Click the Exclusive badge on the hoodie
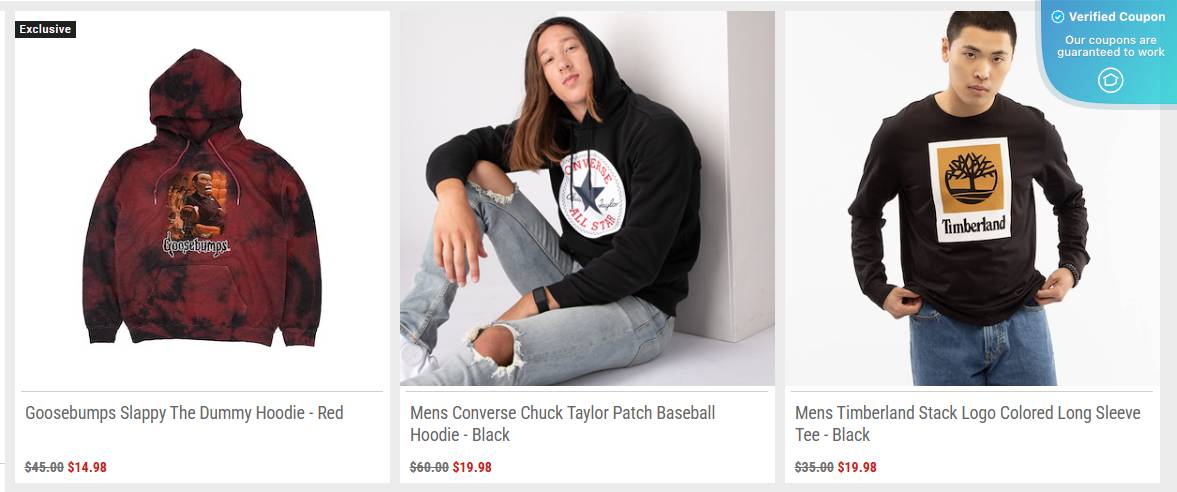The width and height of the screenshot is (1177, 492). point(45,29)
